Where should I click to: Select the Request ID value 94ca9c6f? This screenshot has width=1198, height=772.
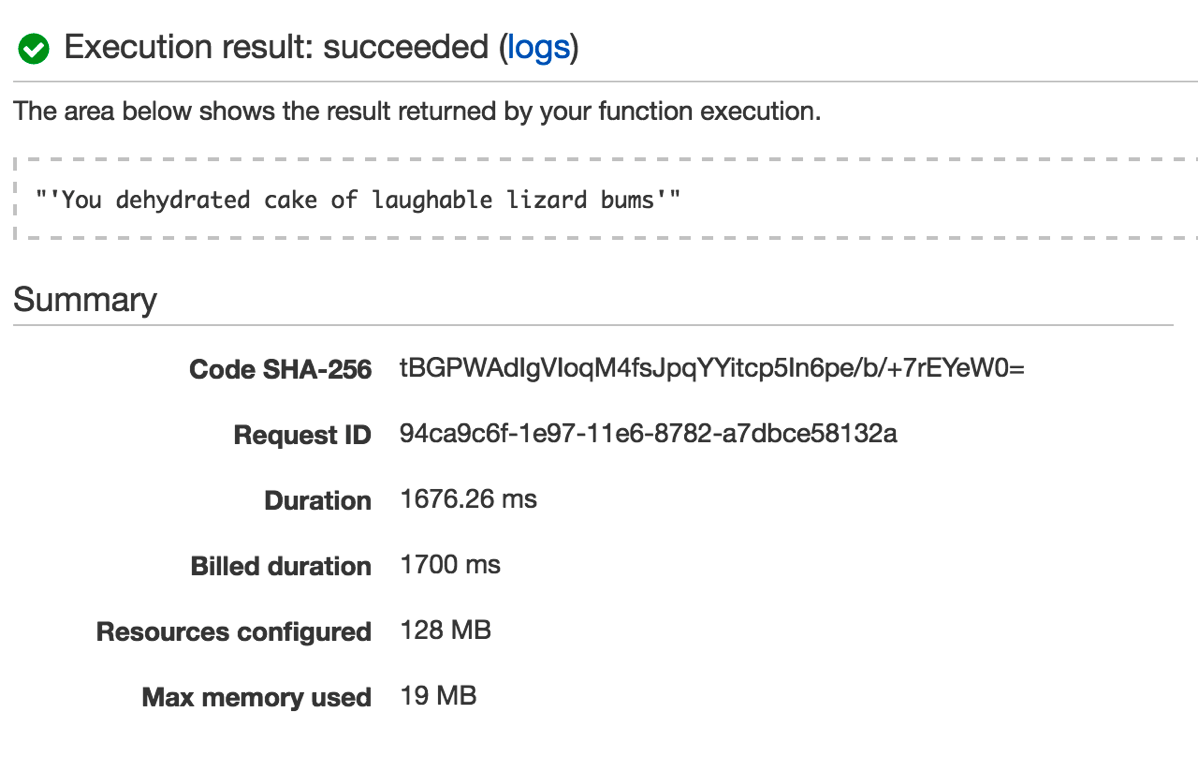tap(648, 434)
